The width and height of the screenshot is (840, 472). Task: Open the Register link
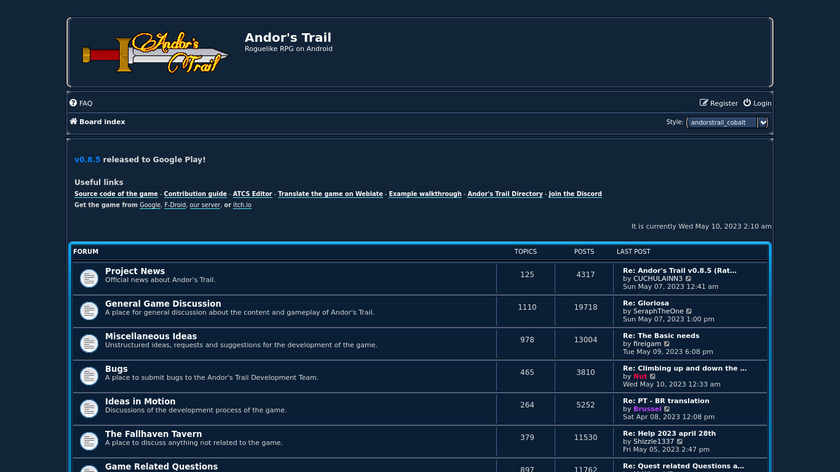point(724,103)
